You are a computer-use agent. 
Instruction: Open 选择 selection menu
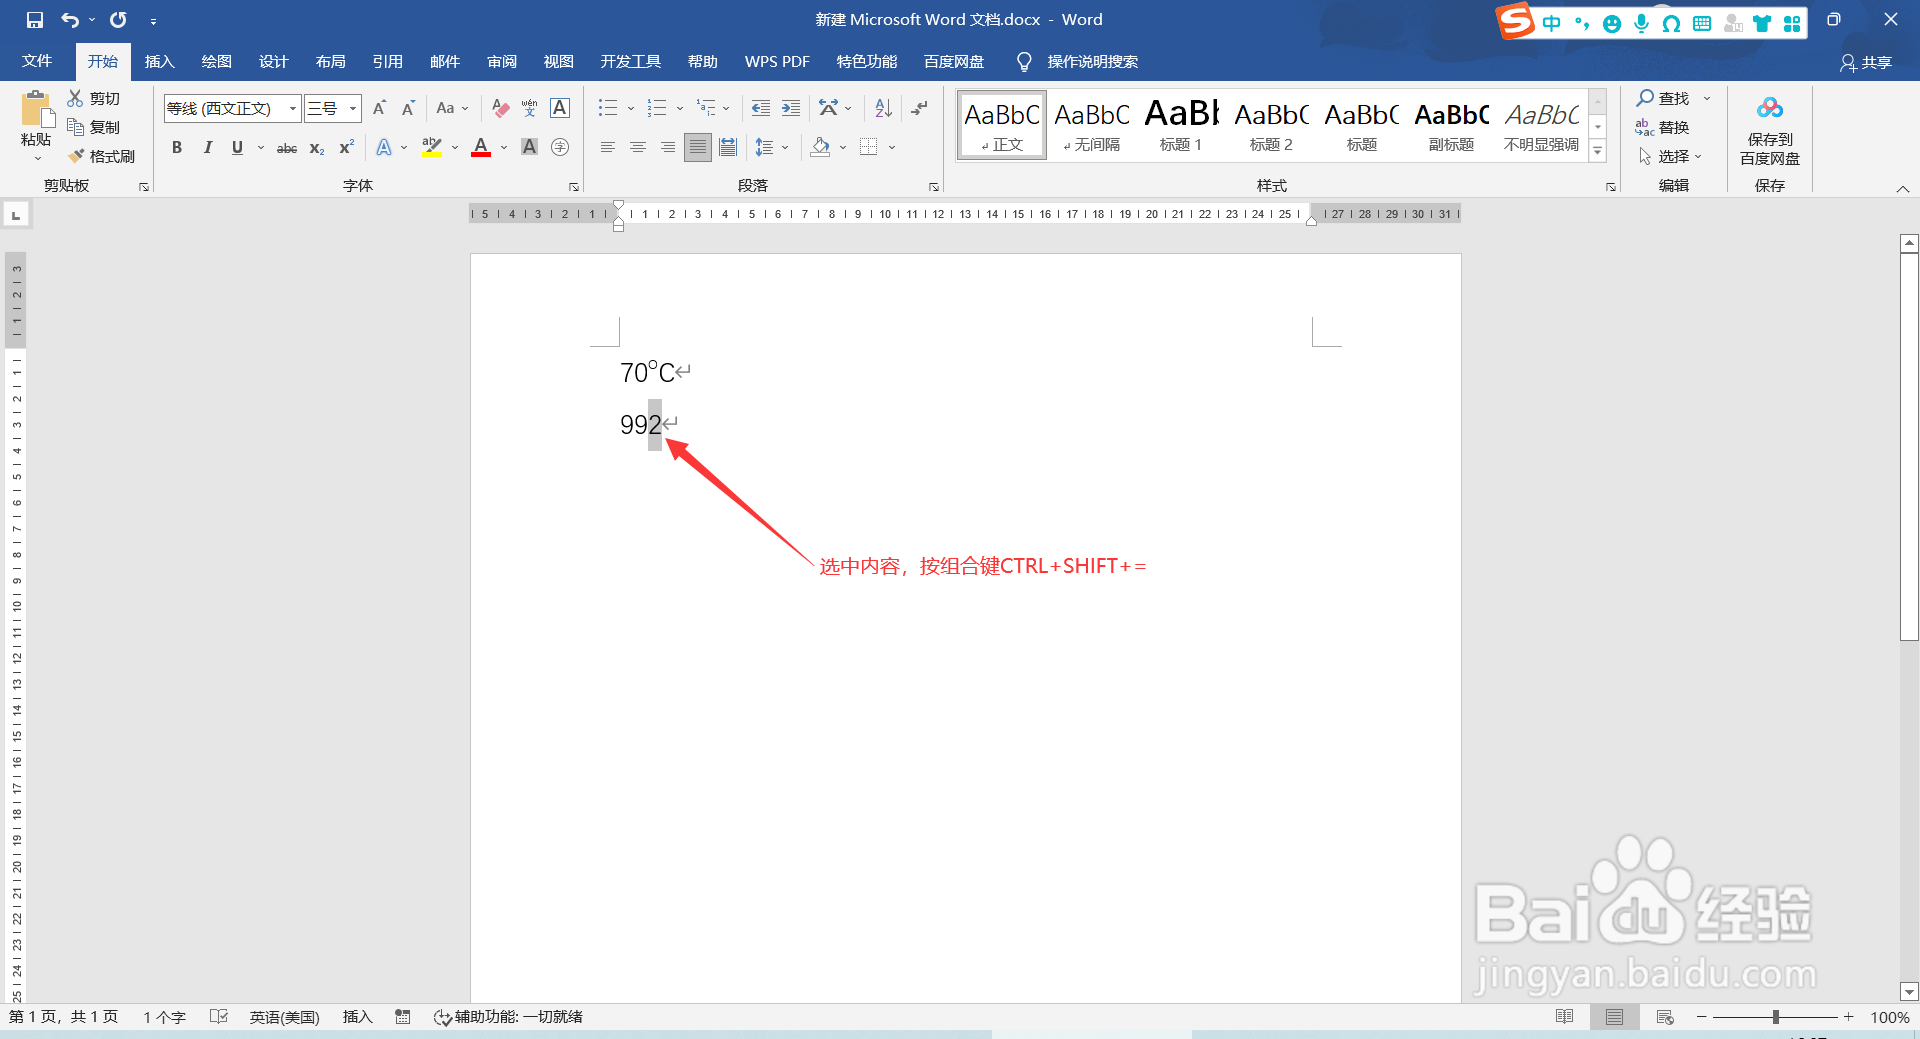tap(1669, 156)
